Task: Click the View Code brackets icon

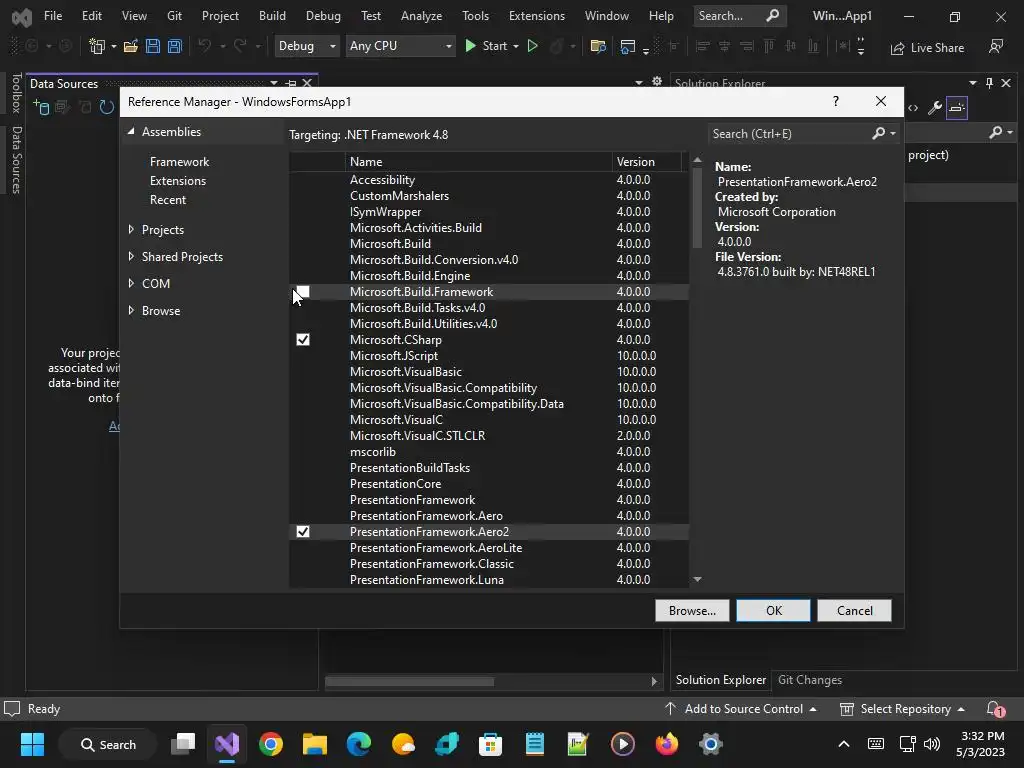Action: click(913, 108)
